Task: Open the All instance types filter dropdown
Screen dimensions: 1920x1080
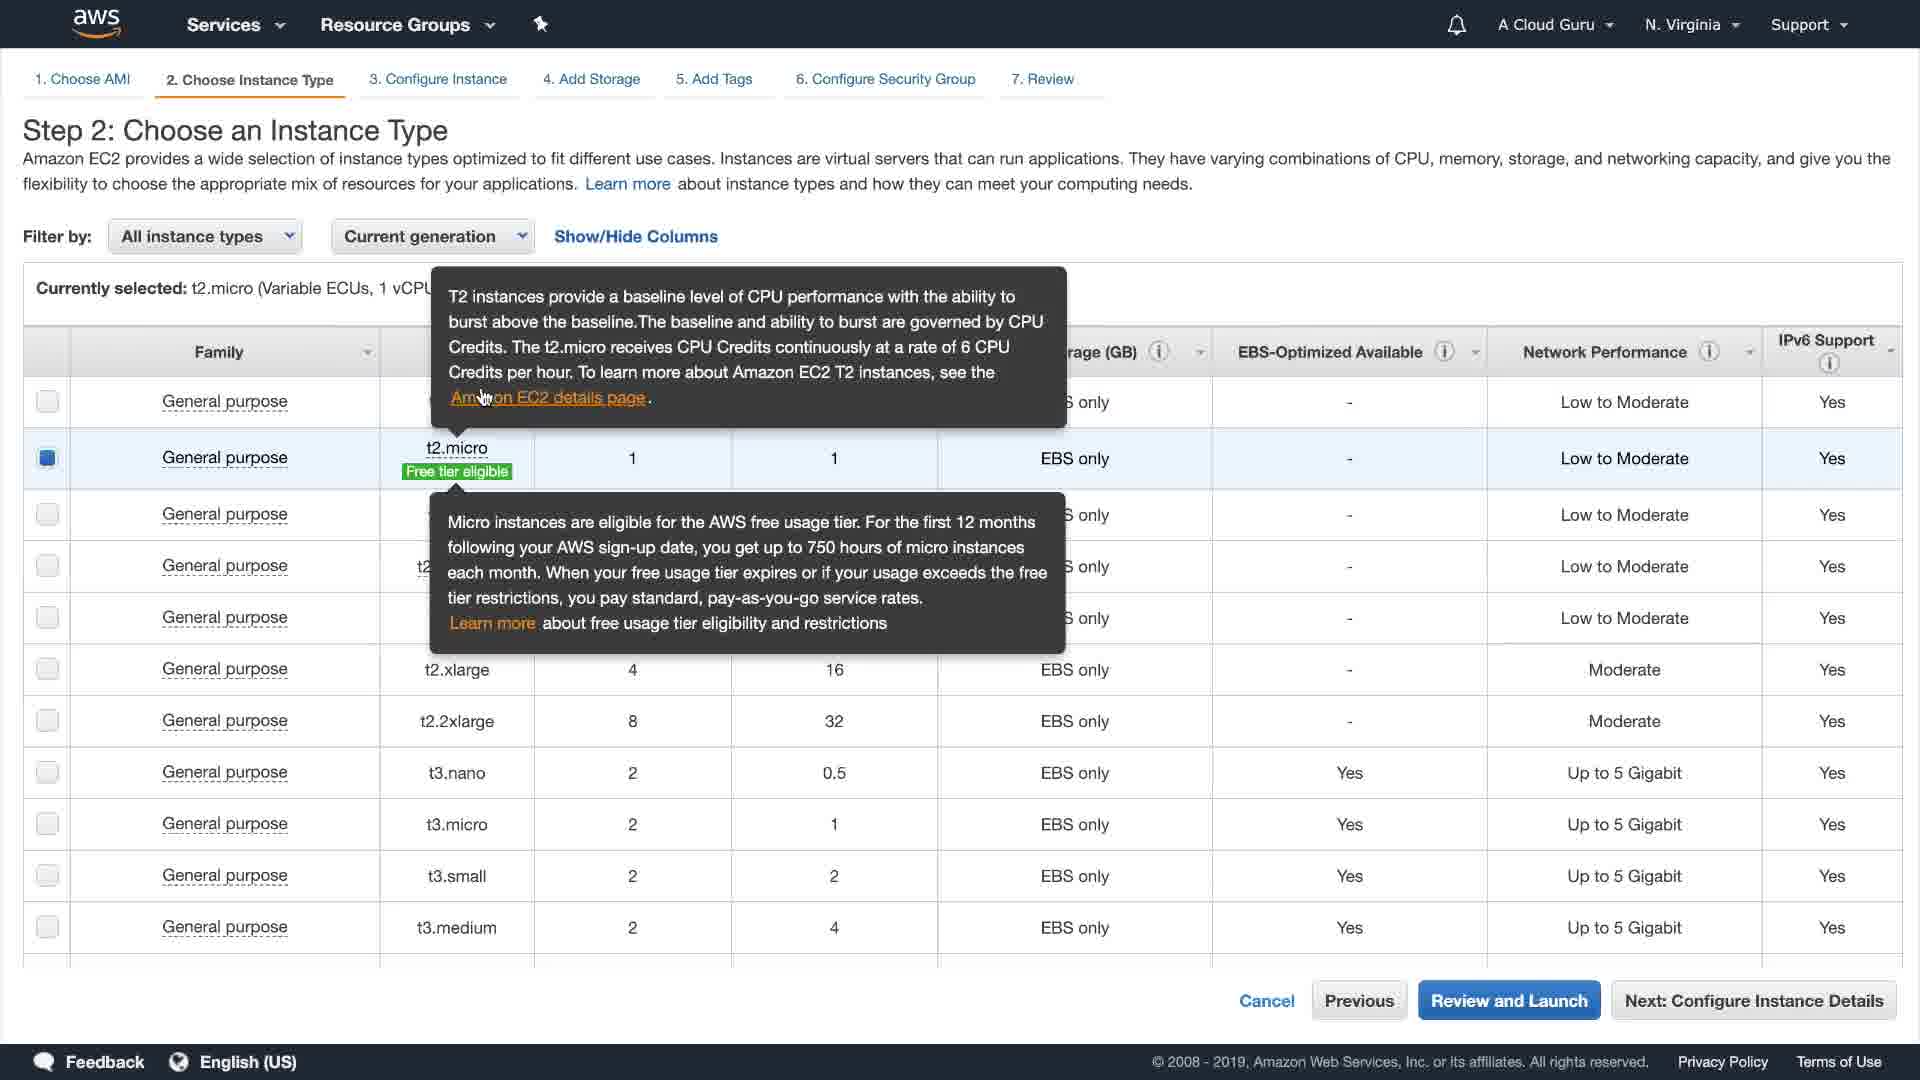Action: [205, 236]
